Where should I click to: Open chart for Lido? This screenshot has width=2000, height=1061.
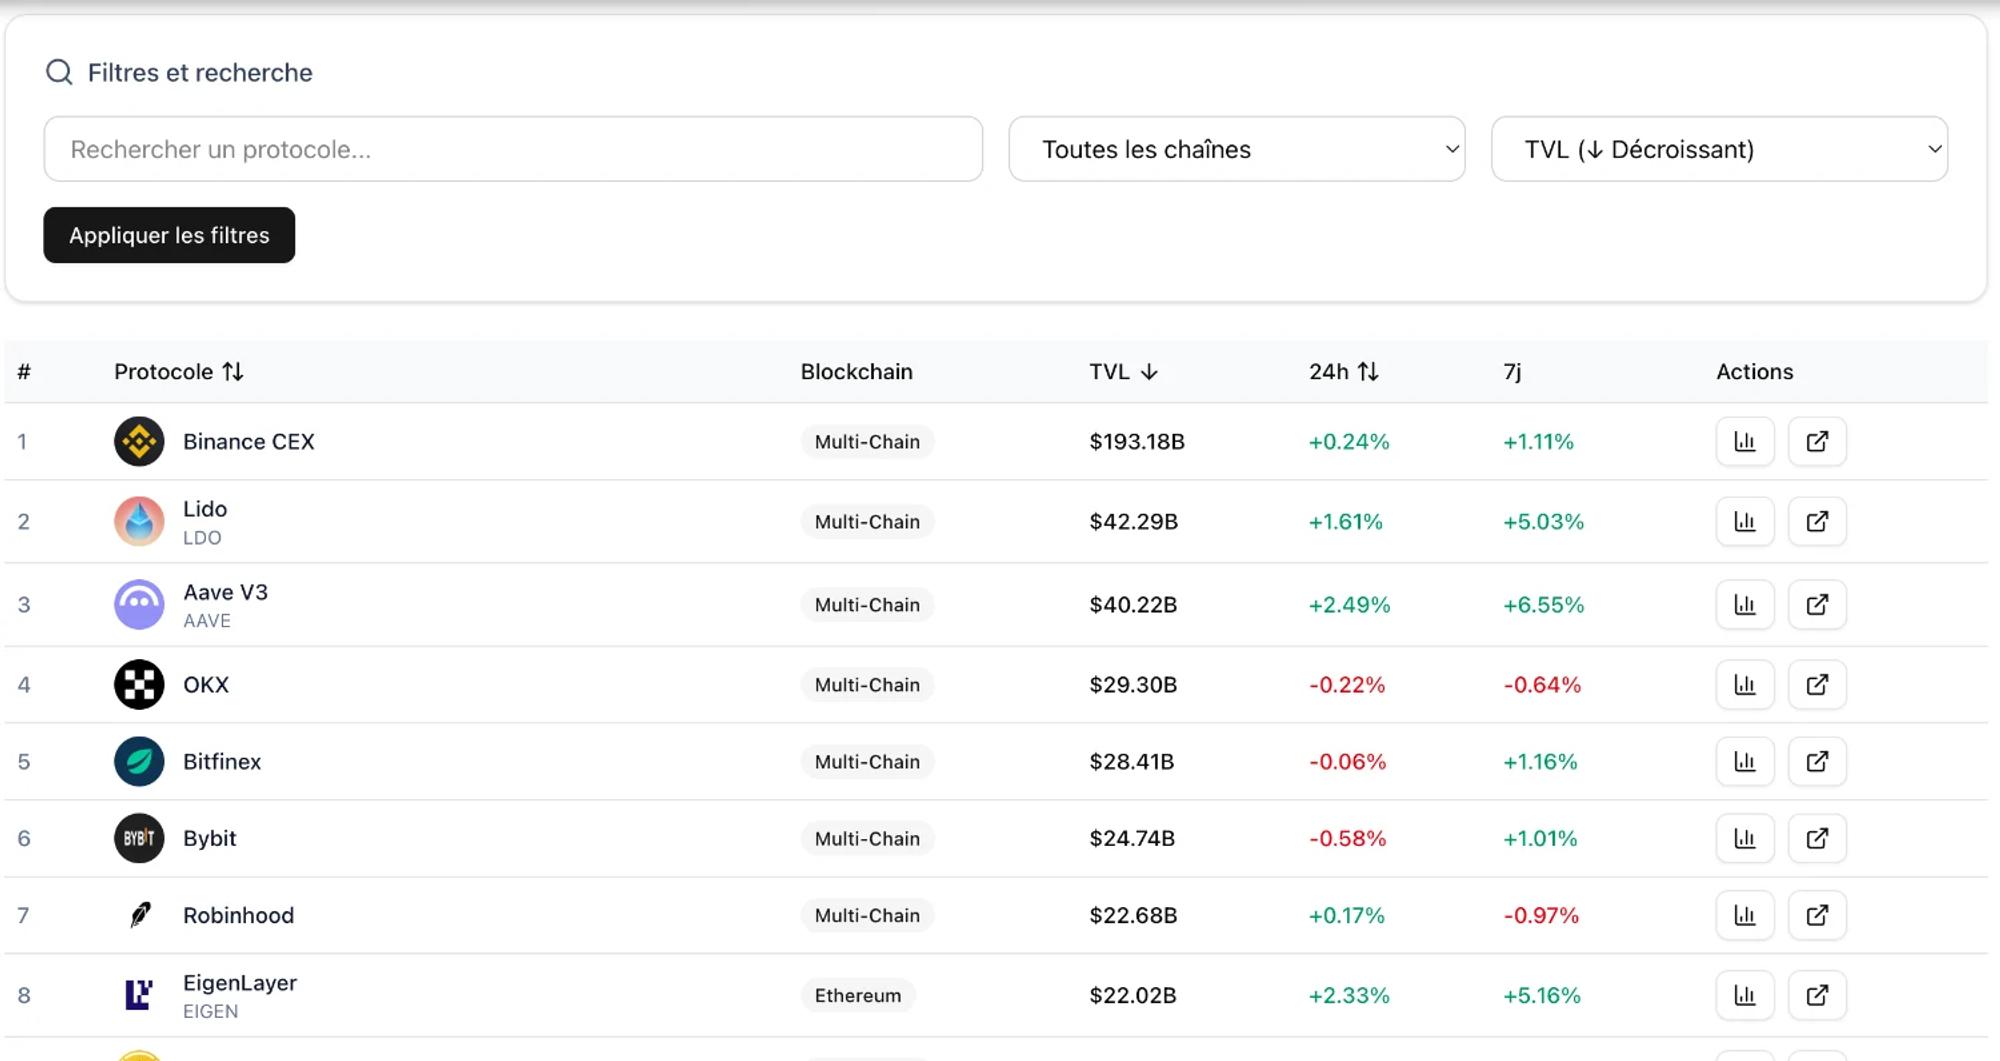tap(1745, 521)
